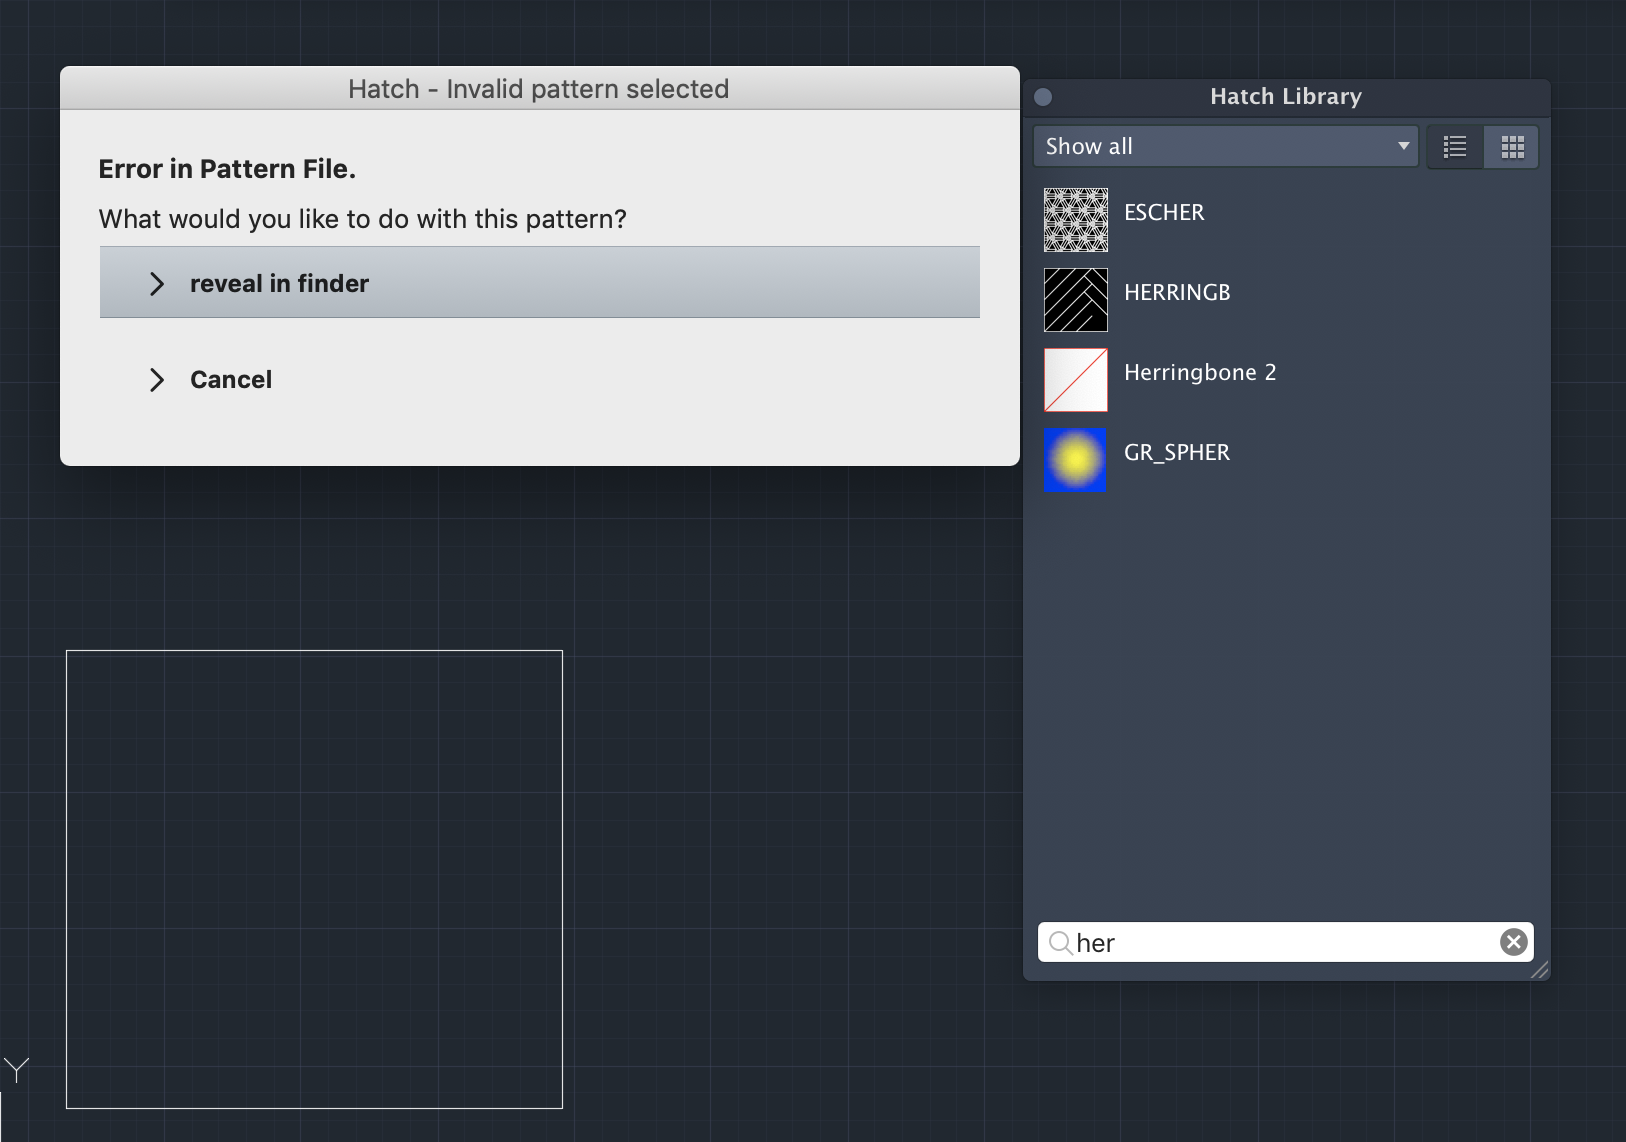
Task: Click the Hatch error dialog title bar
Action: click(538, 88)
